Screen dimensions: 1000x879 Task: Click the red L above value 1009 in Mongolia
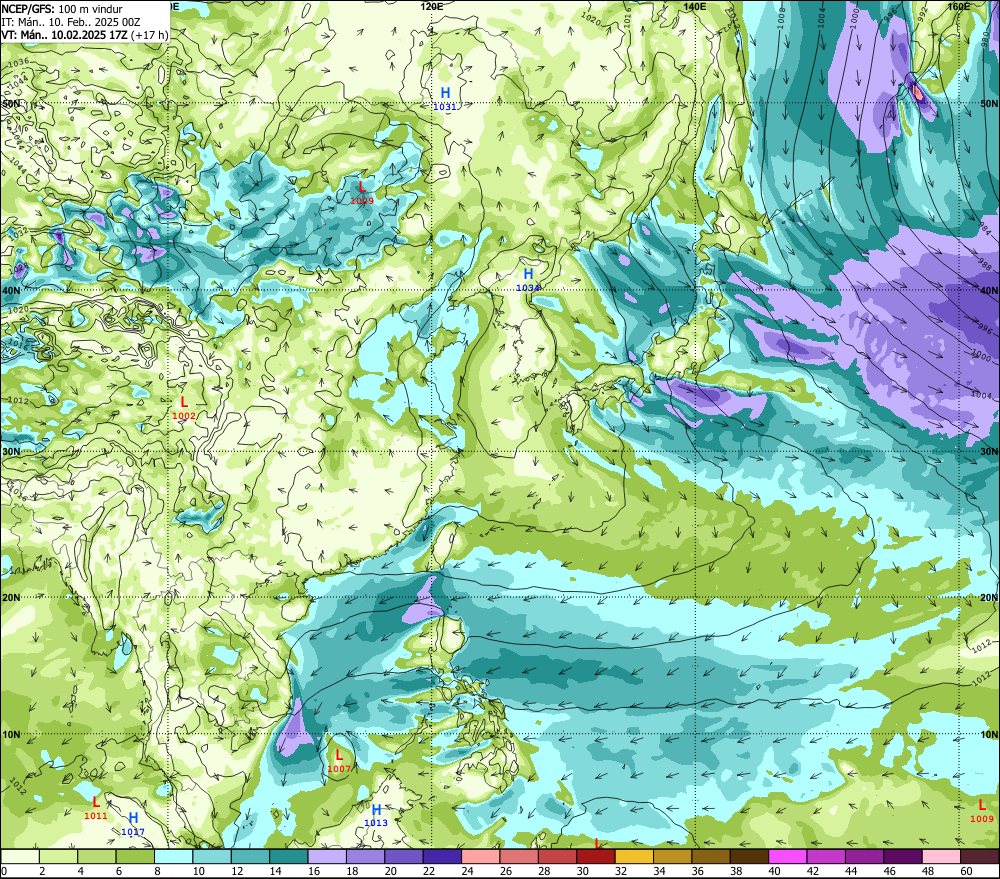[362, 187]
